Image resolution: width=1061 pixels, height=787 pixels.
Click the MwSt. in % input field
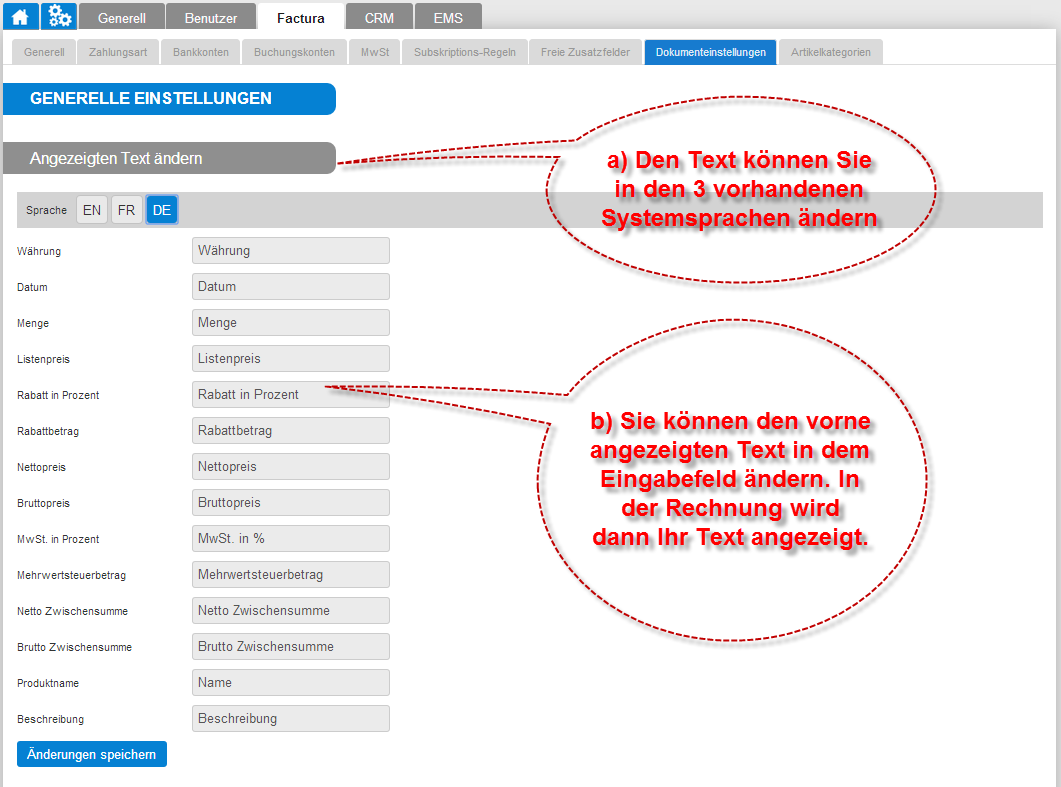(x=290, y=539)
